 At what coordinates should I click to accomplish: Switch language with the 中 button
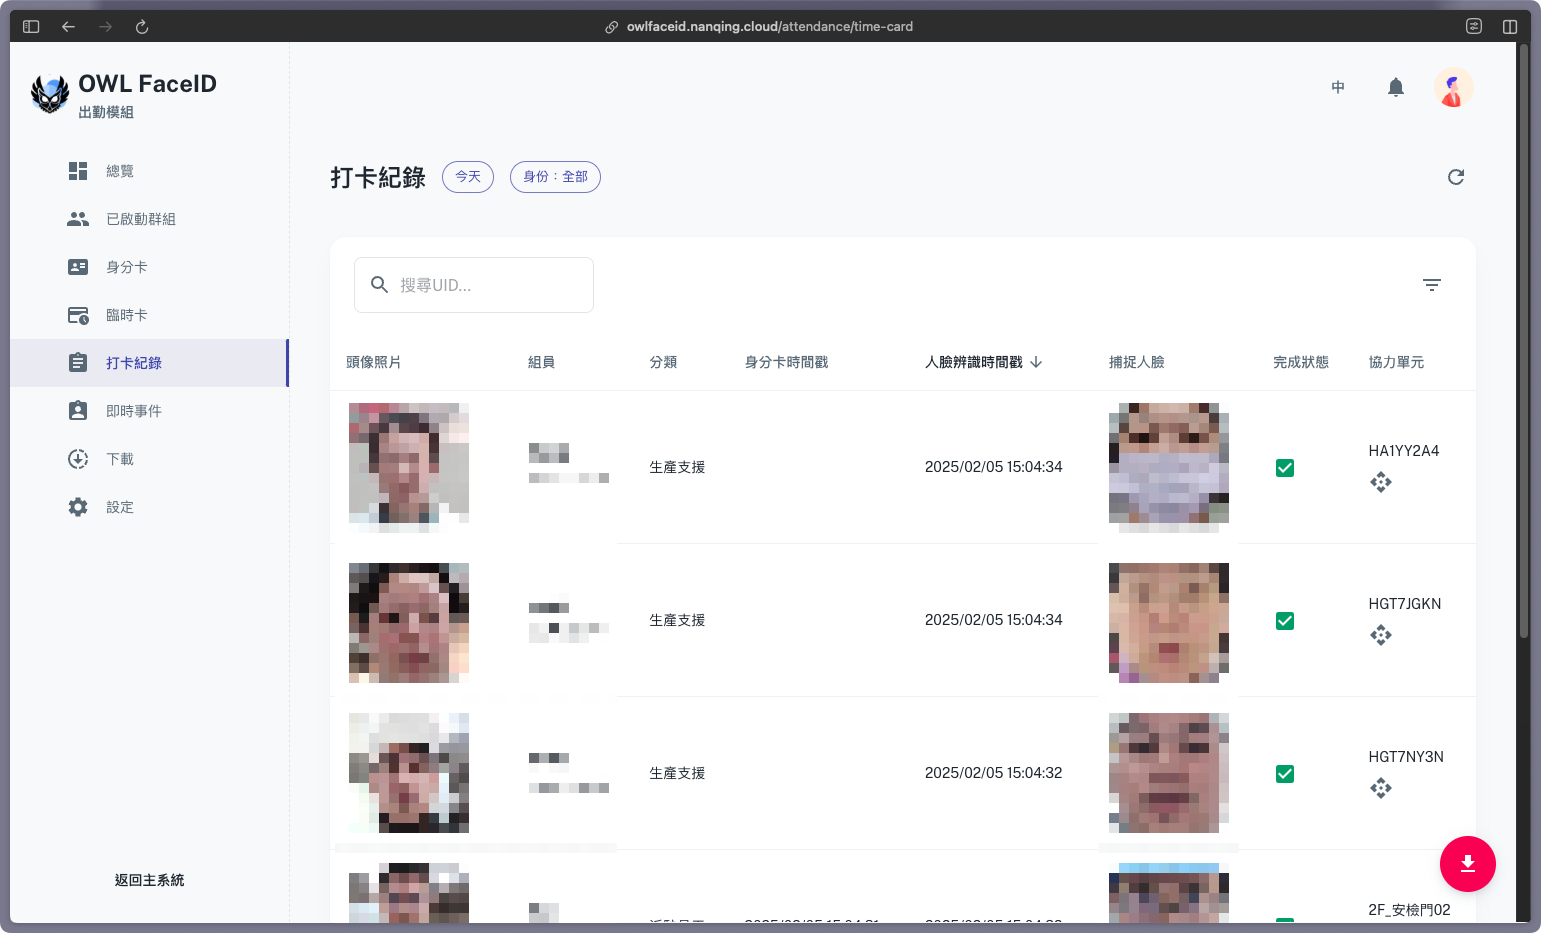[x=1338, y=88]
